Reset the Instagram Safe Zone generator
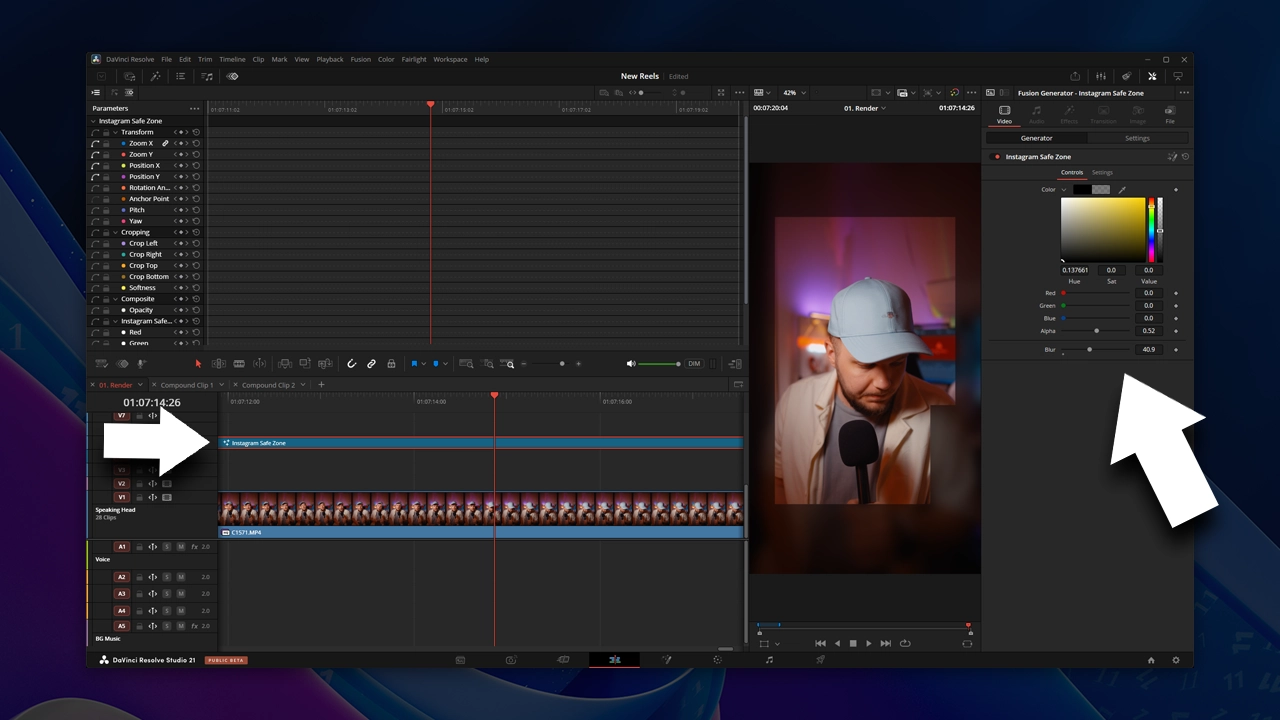Viewport: 1280px width, 720px height. [x=1185, y=157]
